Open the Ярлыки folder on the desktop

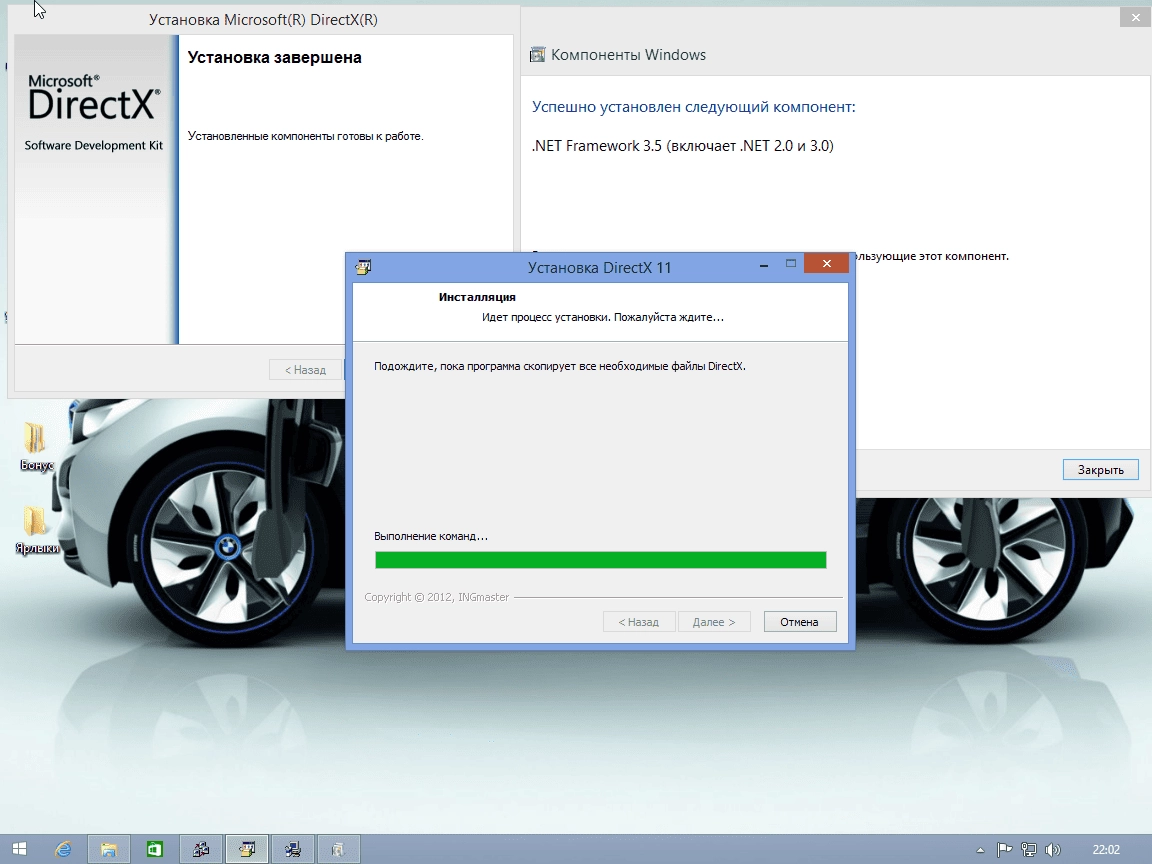click(36, 529)
